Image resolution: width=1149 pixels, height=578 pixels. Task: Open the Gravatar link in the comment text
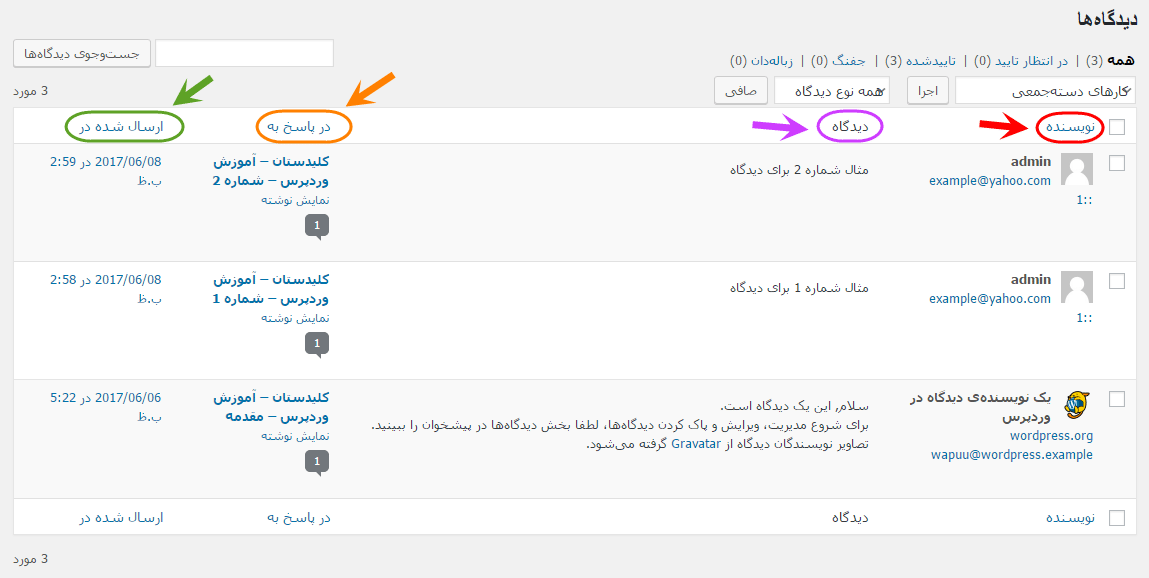tap(696, 444)
